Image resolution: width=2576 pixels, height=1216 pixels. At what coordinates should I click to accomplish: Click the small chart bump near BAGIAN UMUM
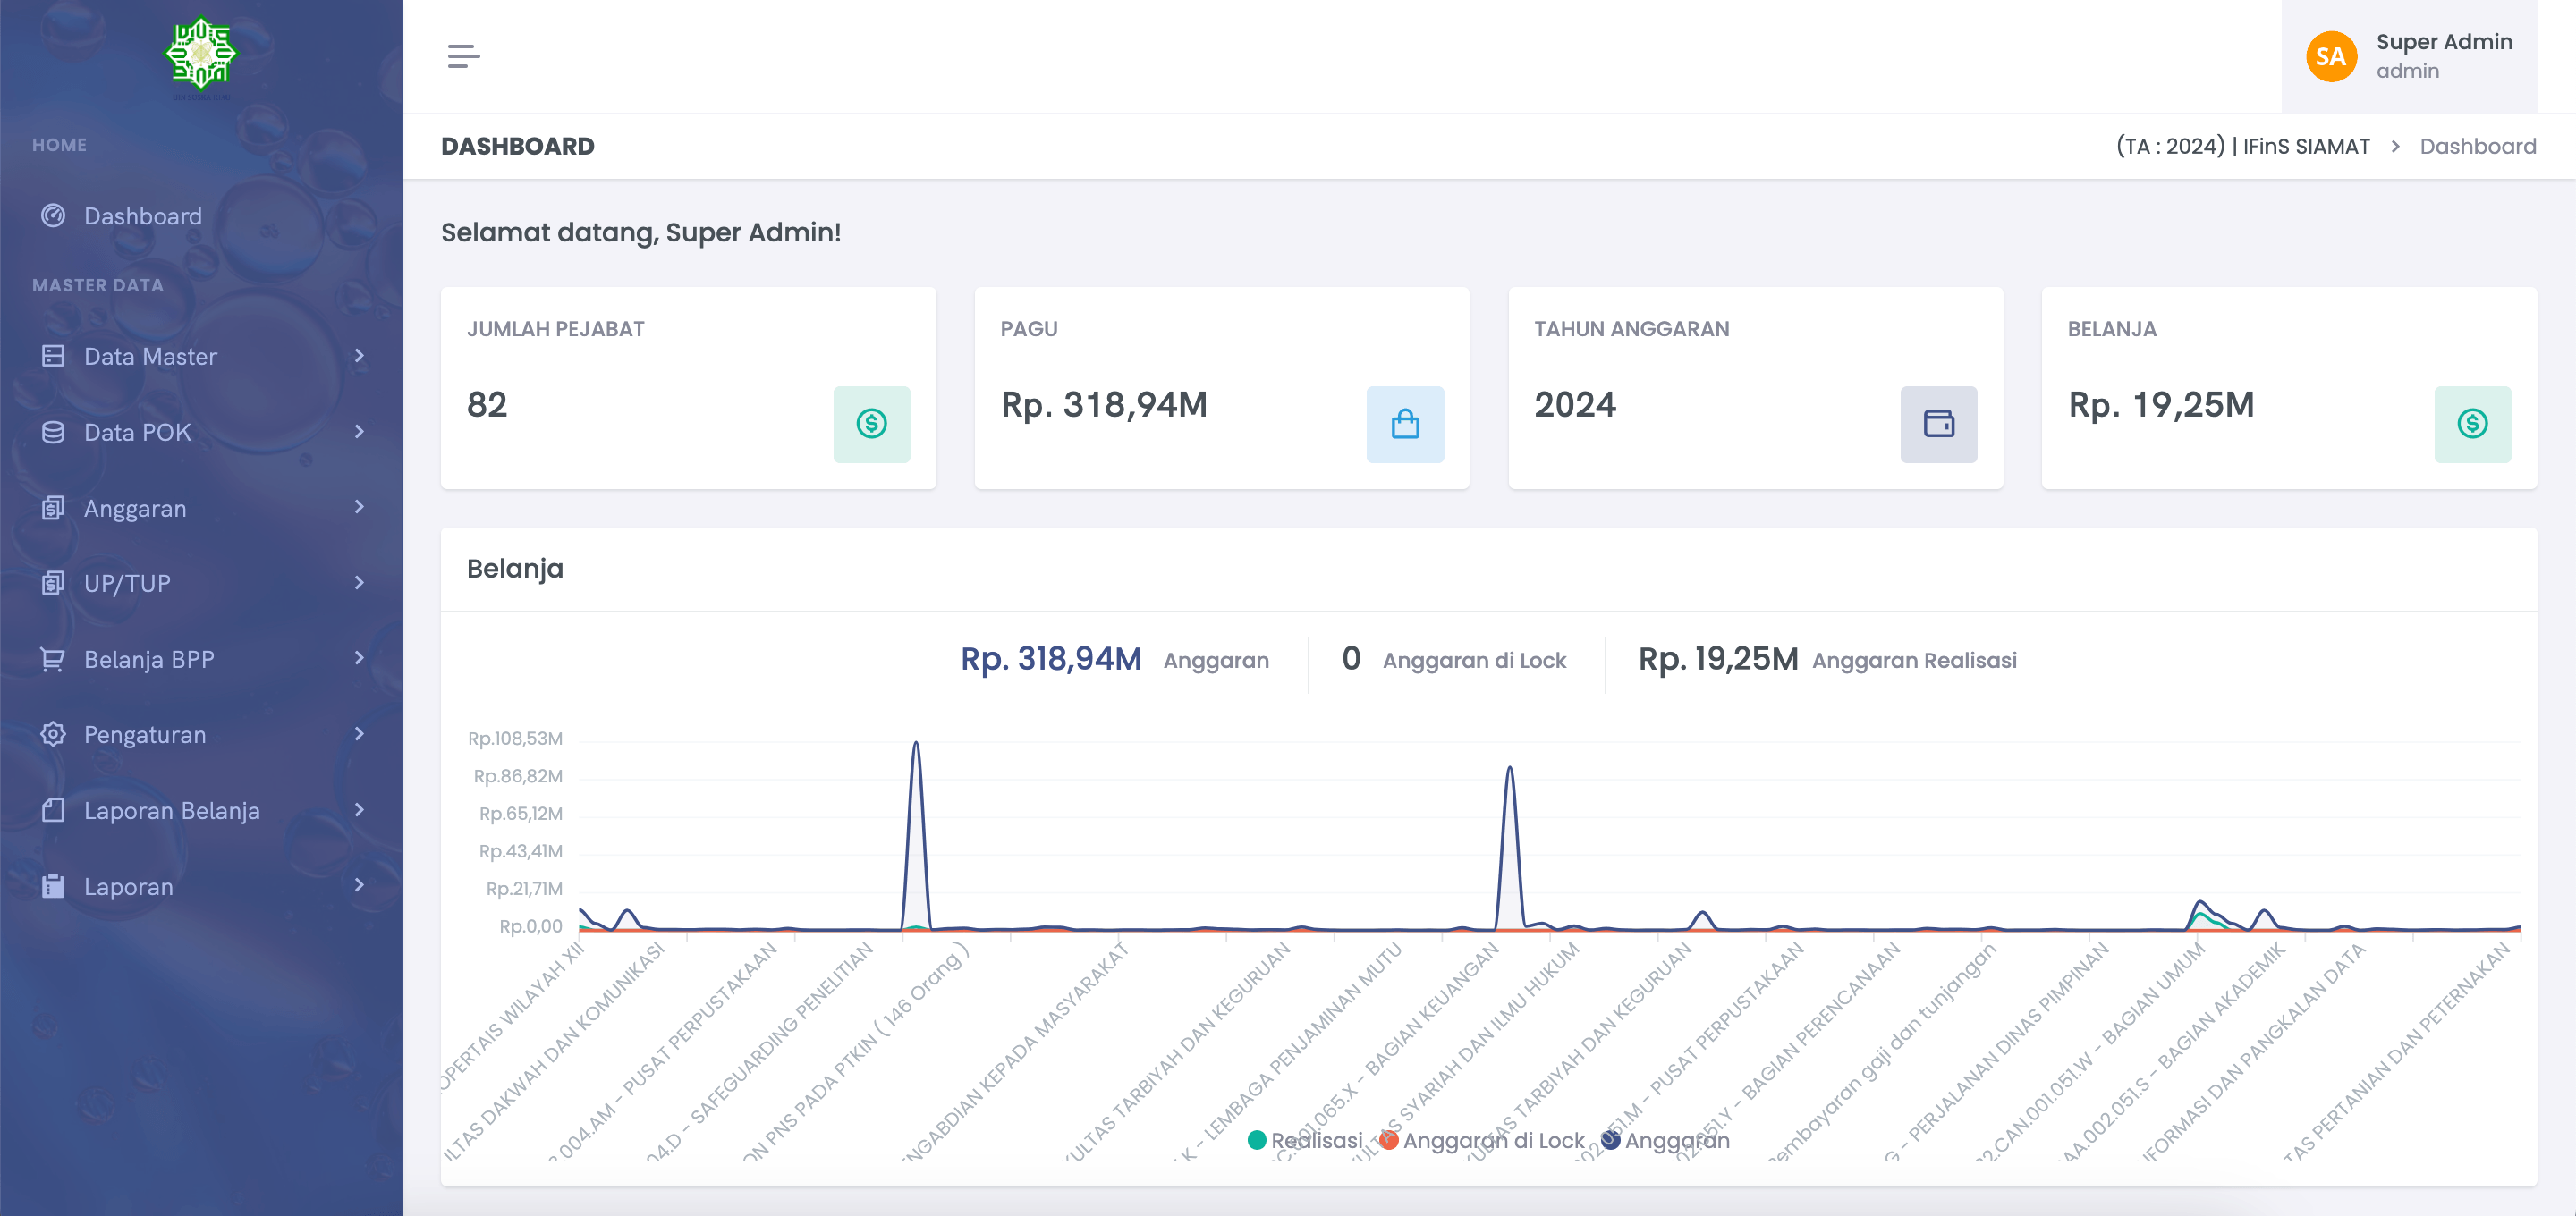(x=2199, y=904)
